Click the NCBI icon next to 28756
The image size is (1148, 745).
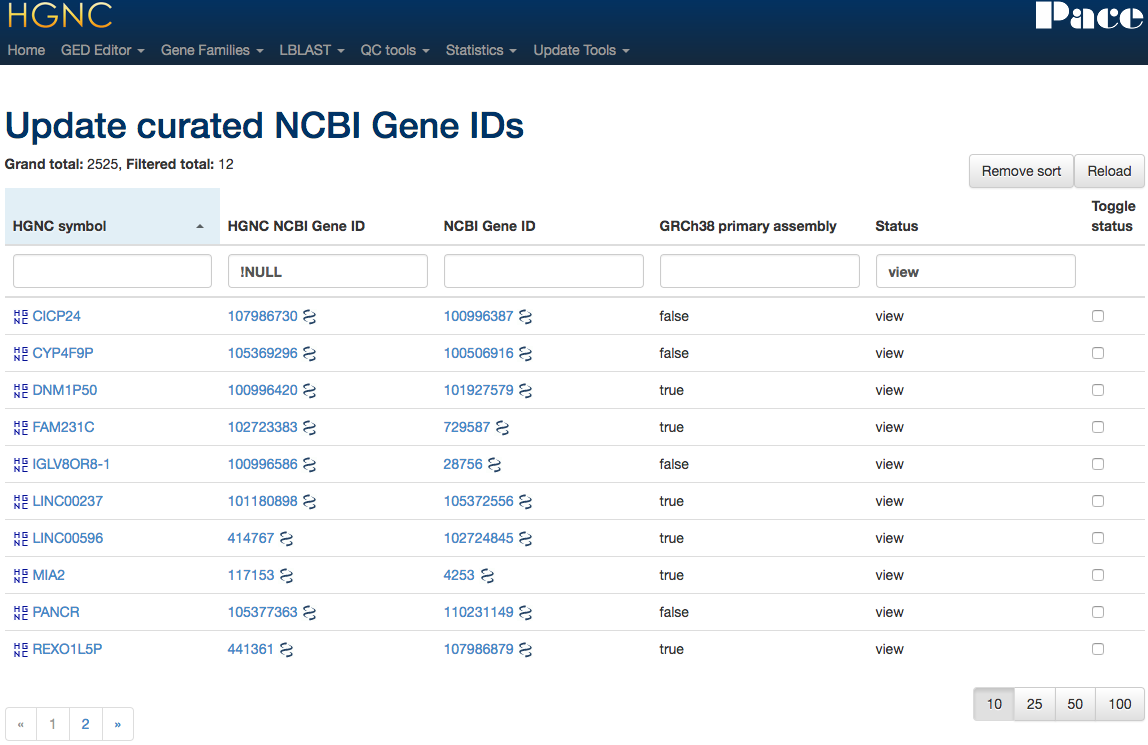click(x=495, y=465)
